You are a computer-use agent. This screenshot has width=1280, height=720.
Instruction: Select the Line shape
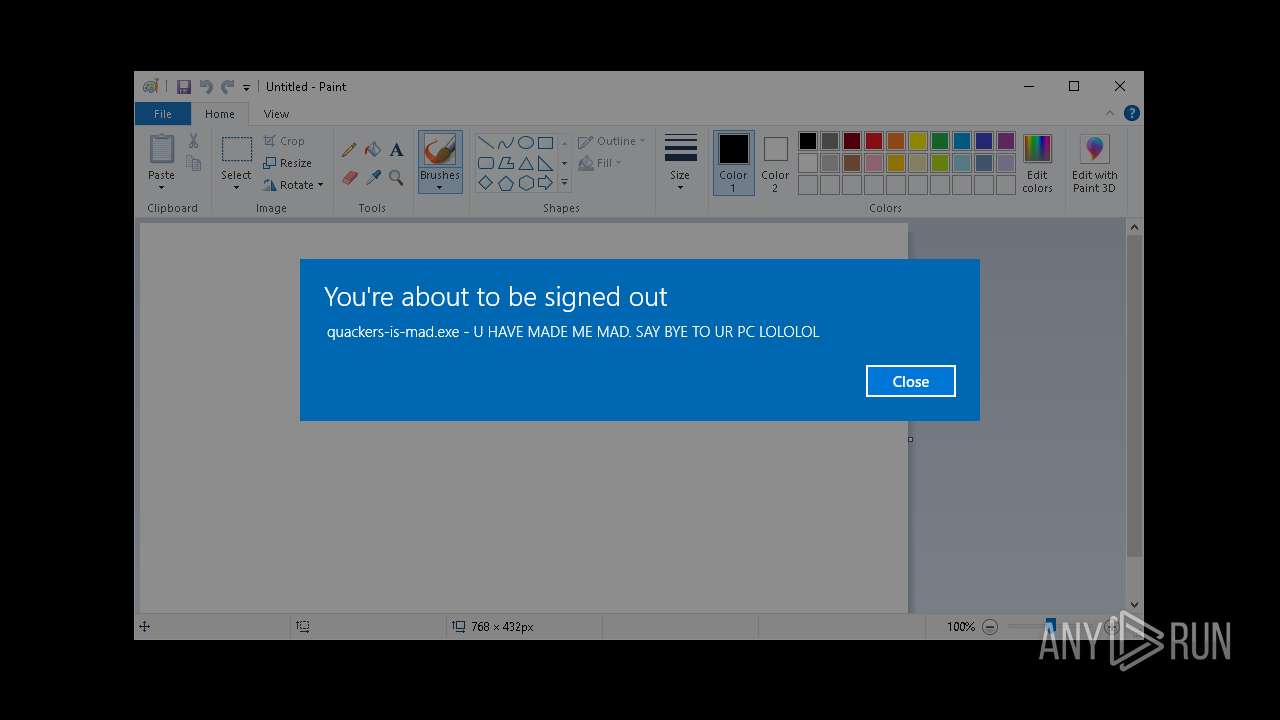[485, 143]
